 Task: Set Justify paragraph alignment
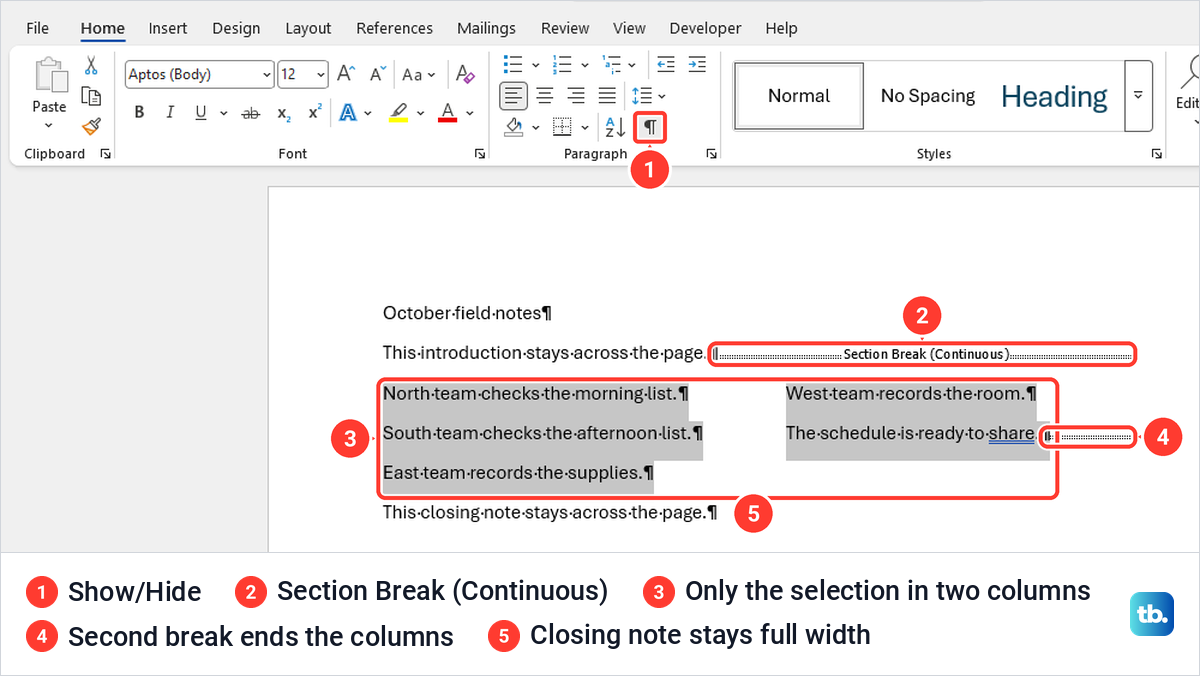click(x=607, y=96)
